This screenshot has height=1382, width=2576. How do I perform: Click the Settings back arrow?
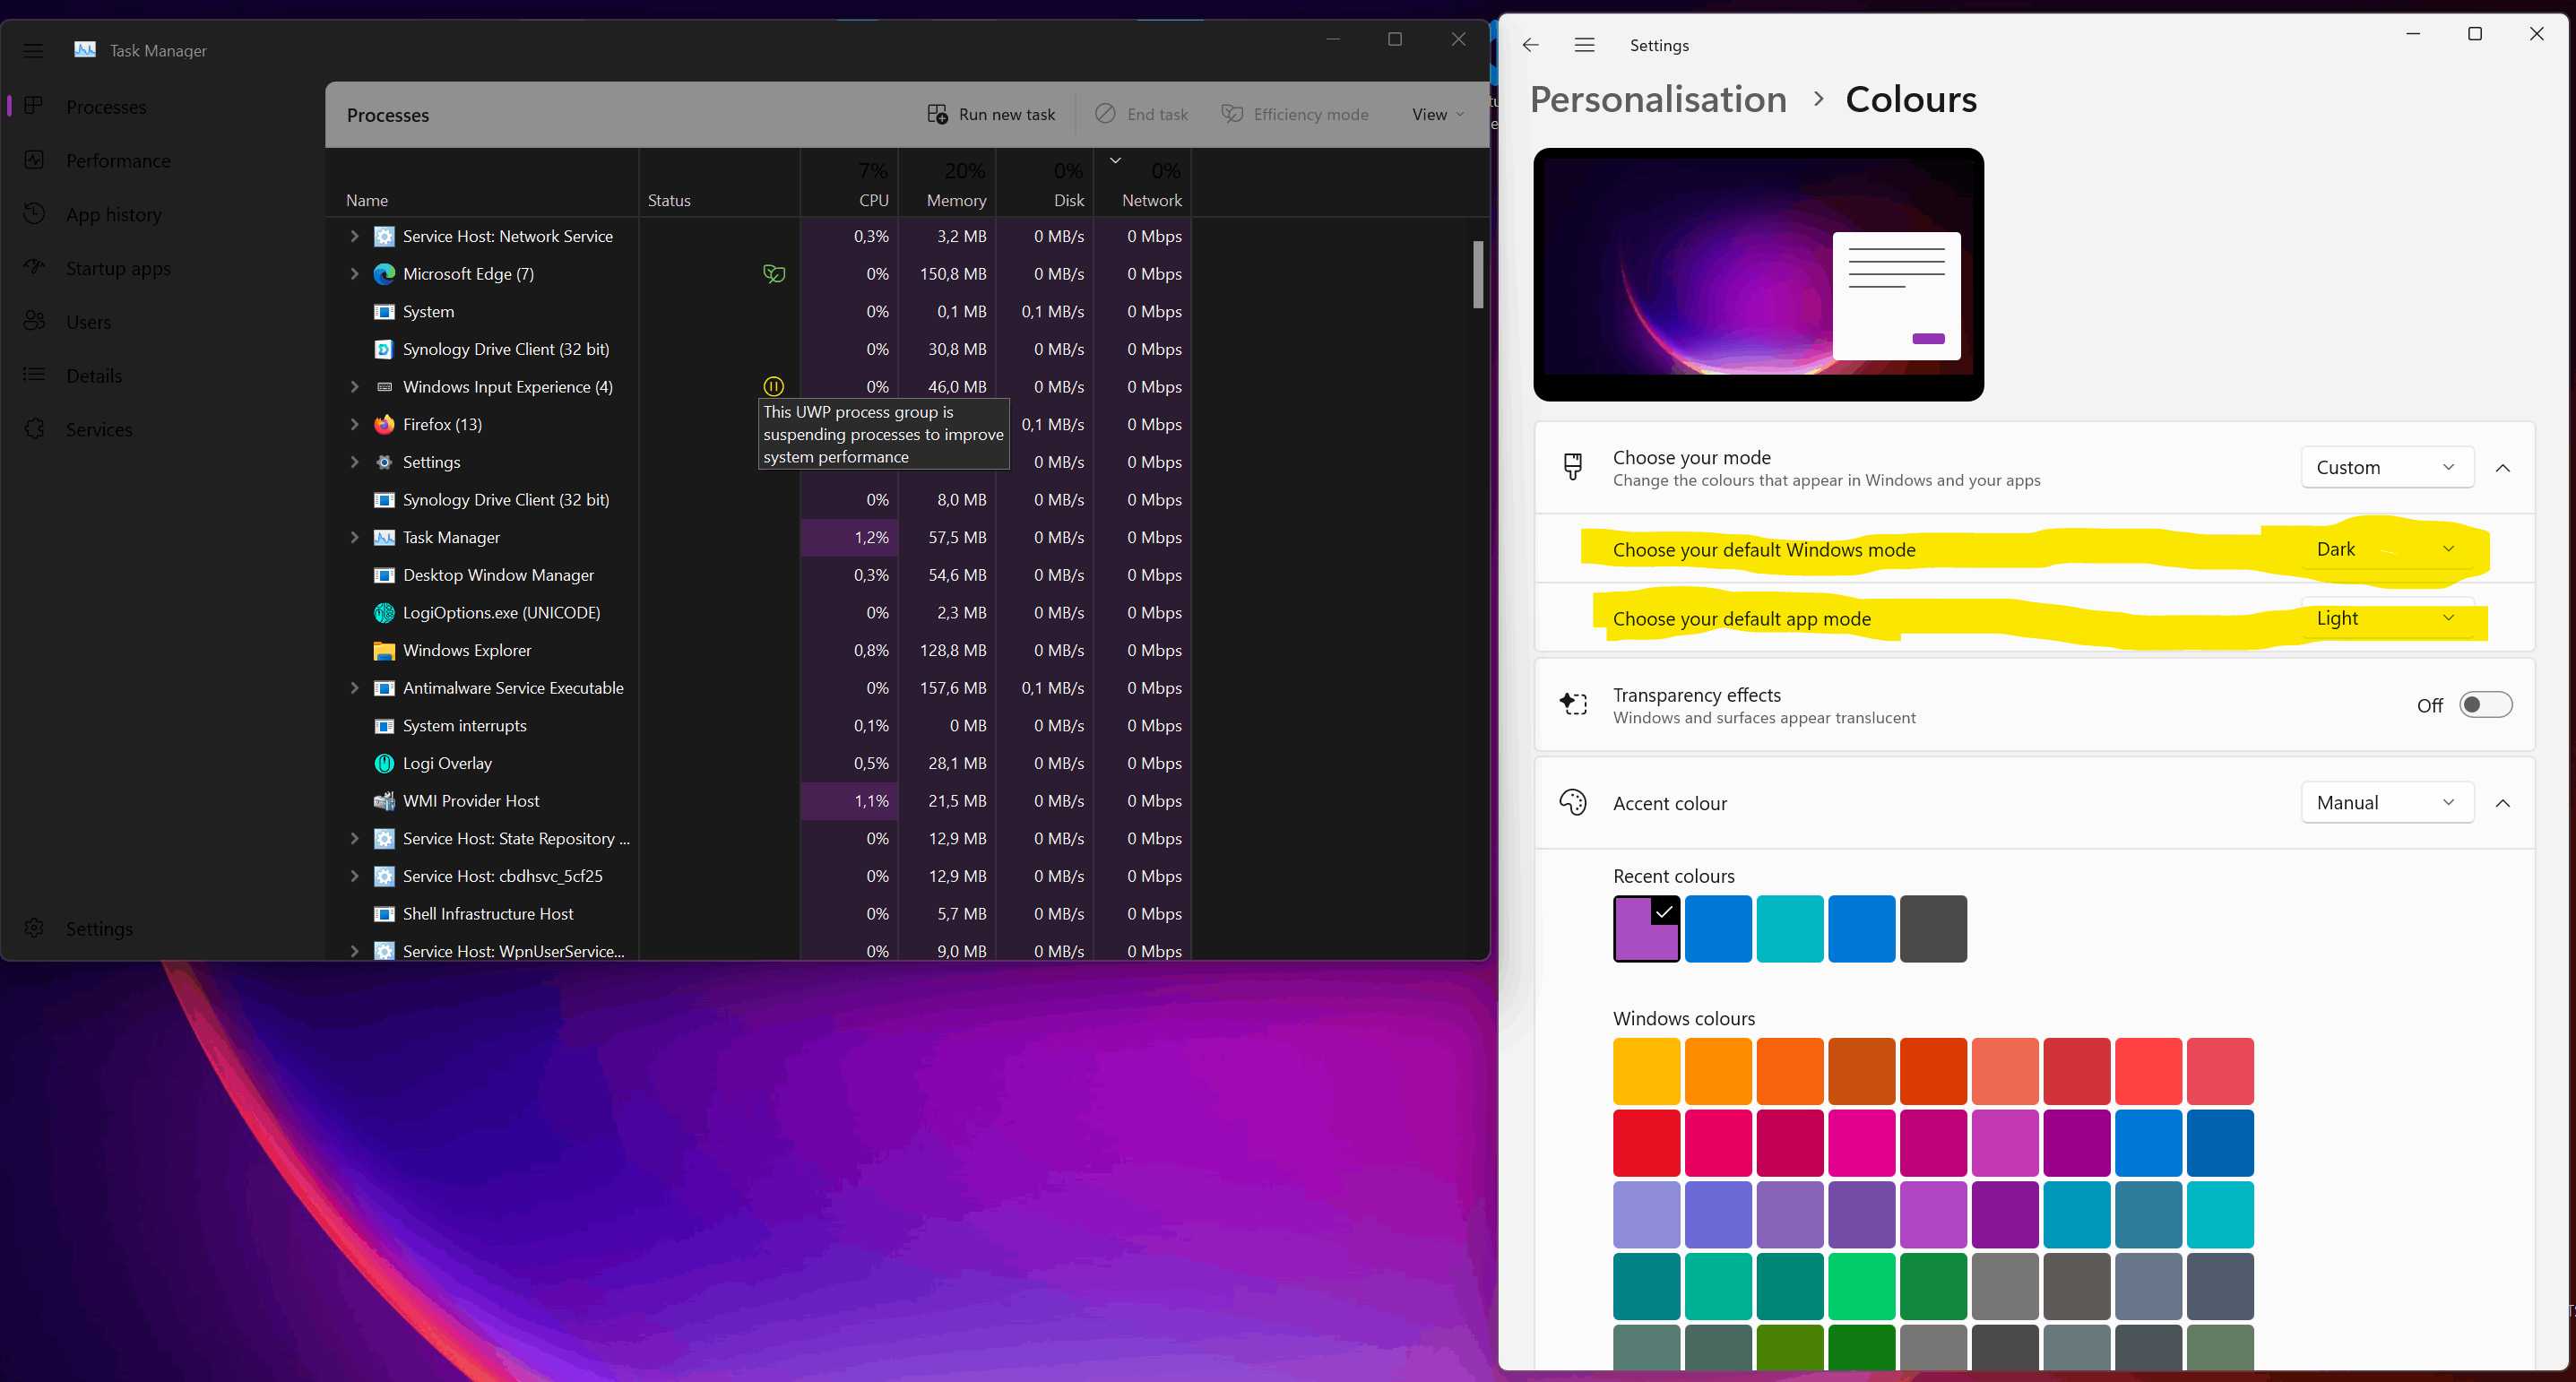(1530, 45)
